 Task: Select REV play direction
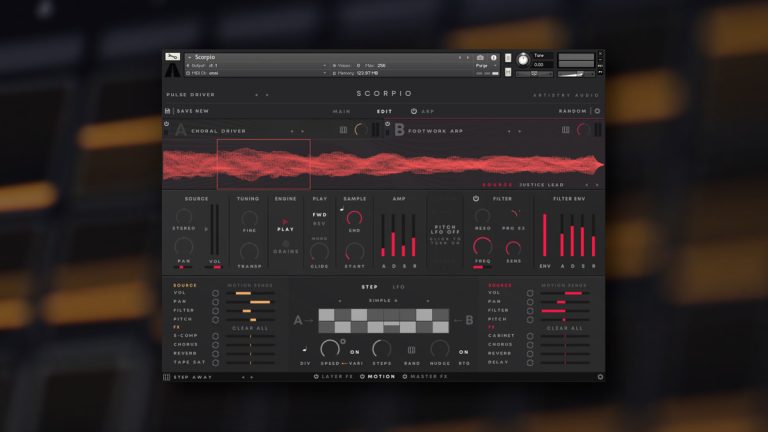point(319,224)
